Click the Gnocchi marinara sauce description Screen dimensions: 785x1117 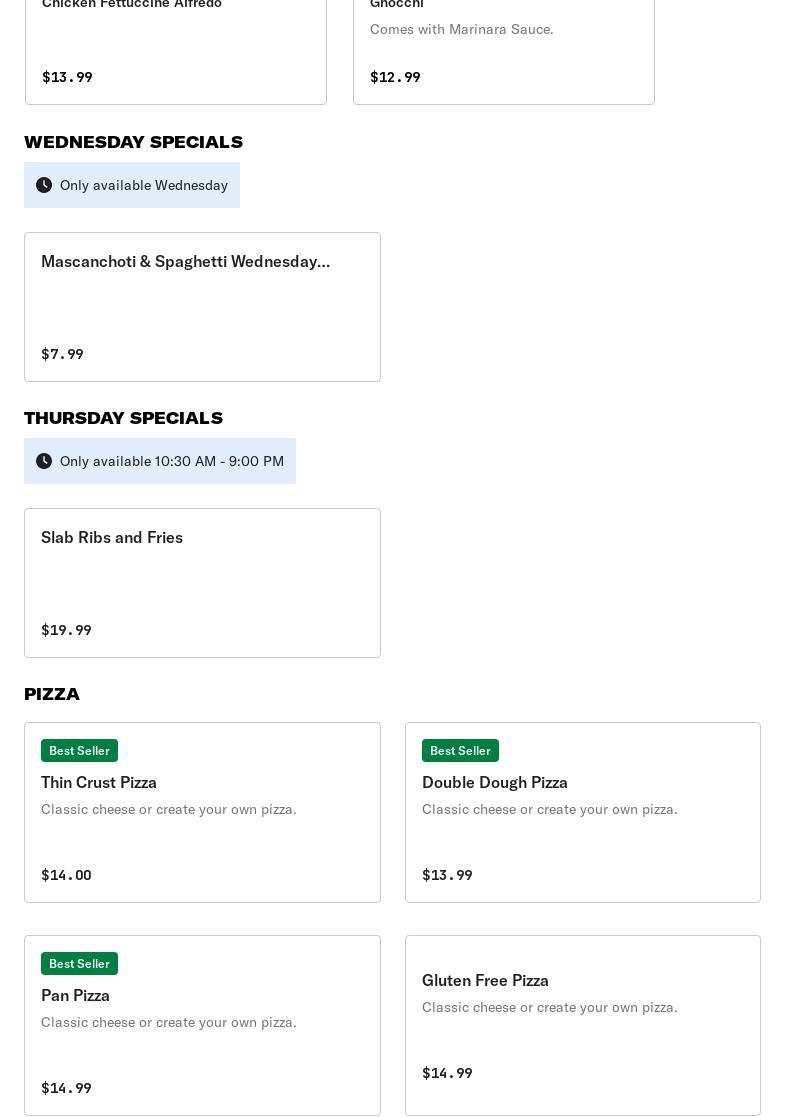pos(461,29)
